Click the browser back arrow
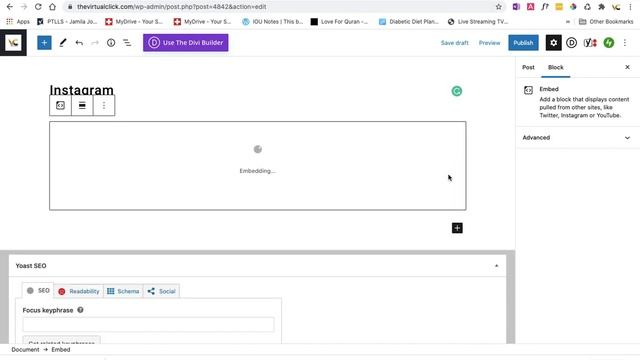 click(9, 7)
